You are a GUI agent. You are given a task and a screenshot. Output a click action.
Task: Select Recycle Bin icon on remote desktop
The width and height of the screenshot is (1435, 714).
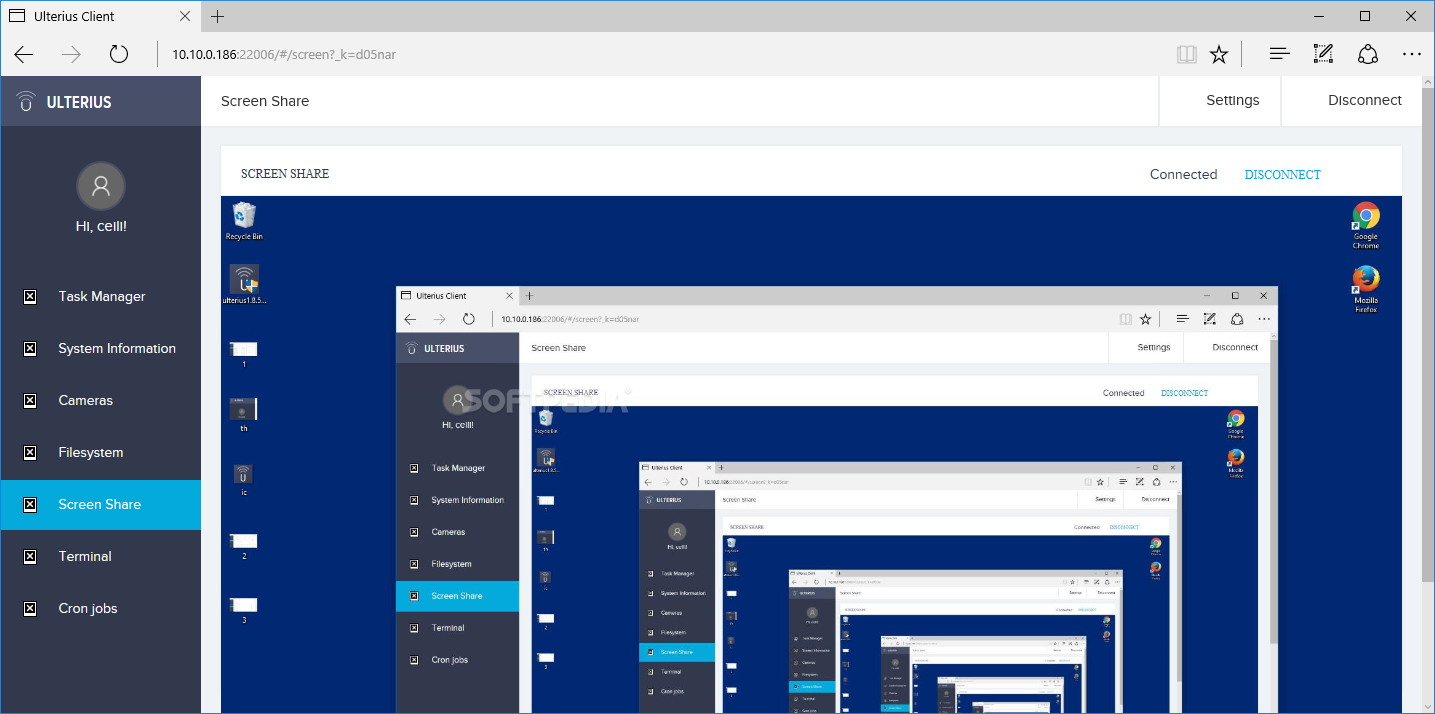[x=244, y=221]
